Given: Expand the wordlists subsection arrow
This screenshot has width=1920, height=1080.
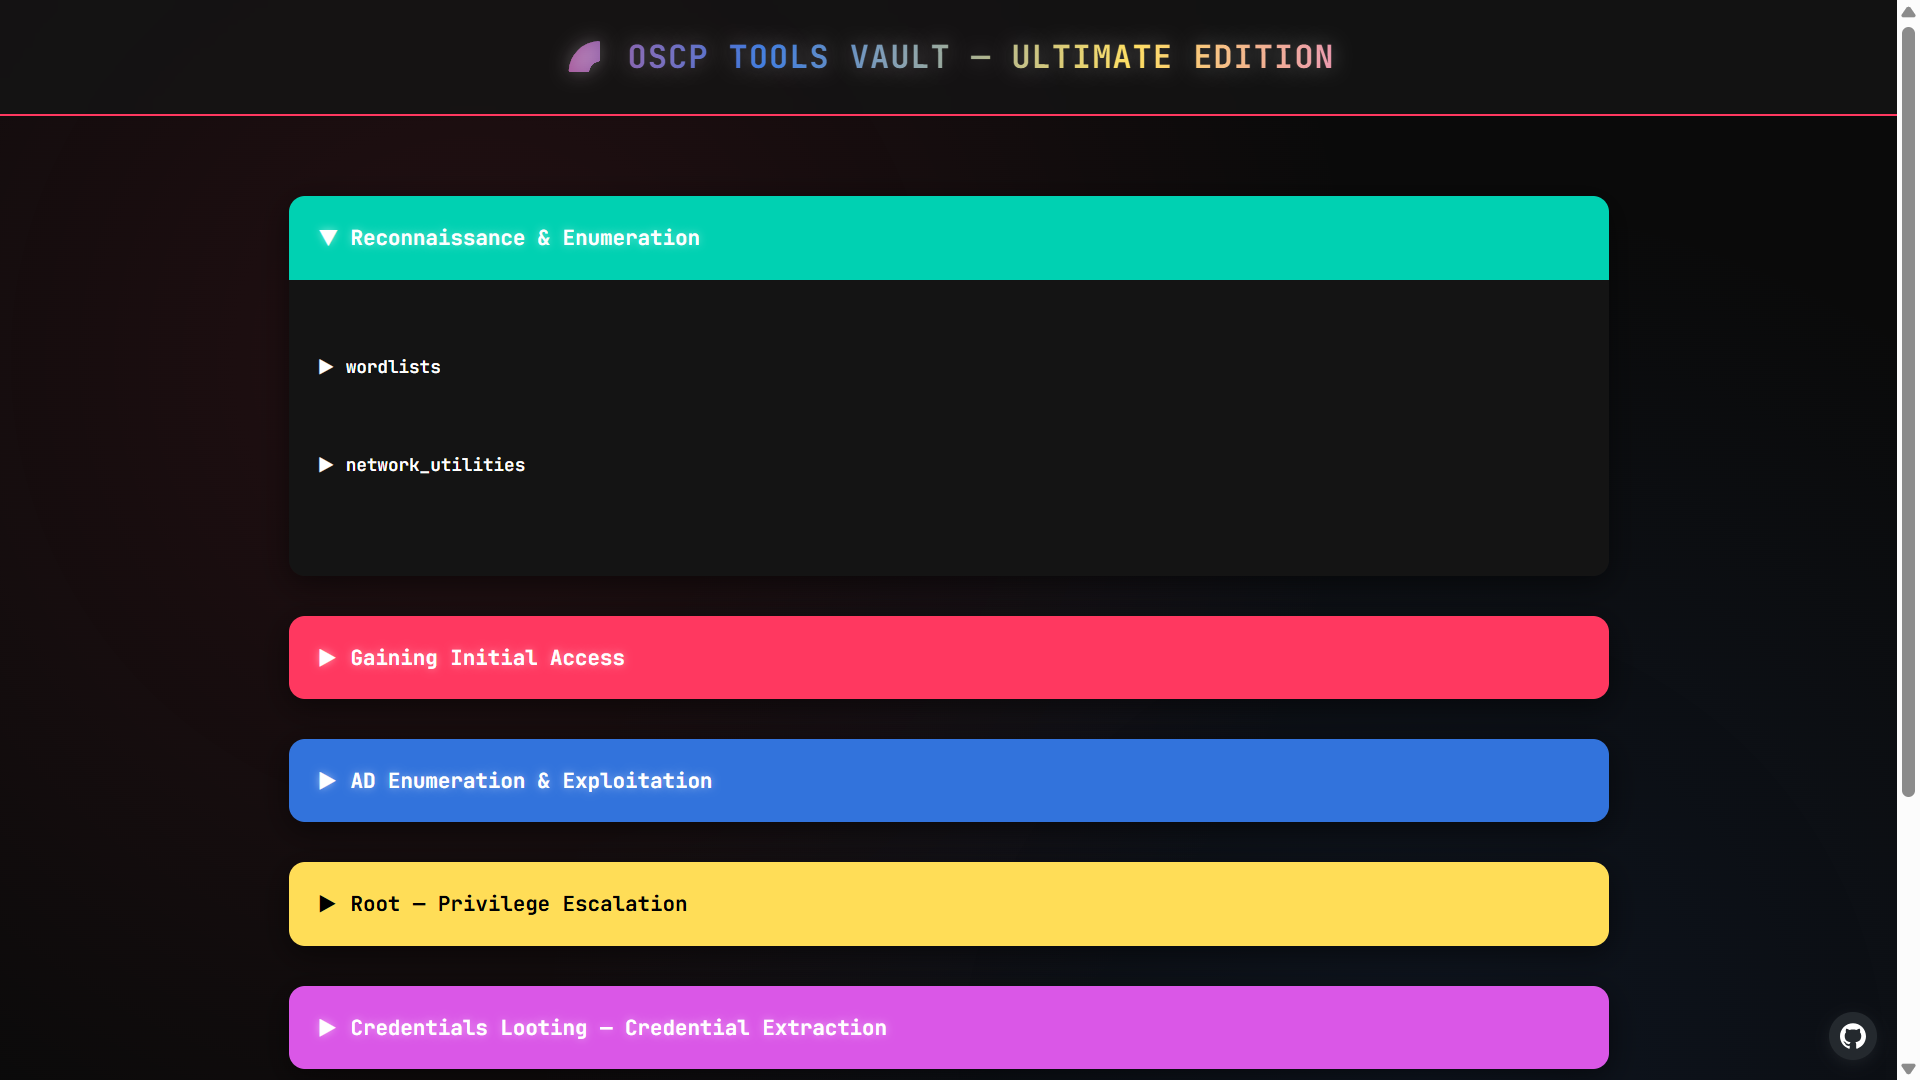Looking at the screenshot, I should pos(326,367).
